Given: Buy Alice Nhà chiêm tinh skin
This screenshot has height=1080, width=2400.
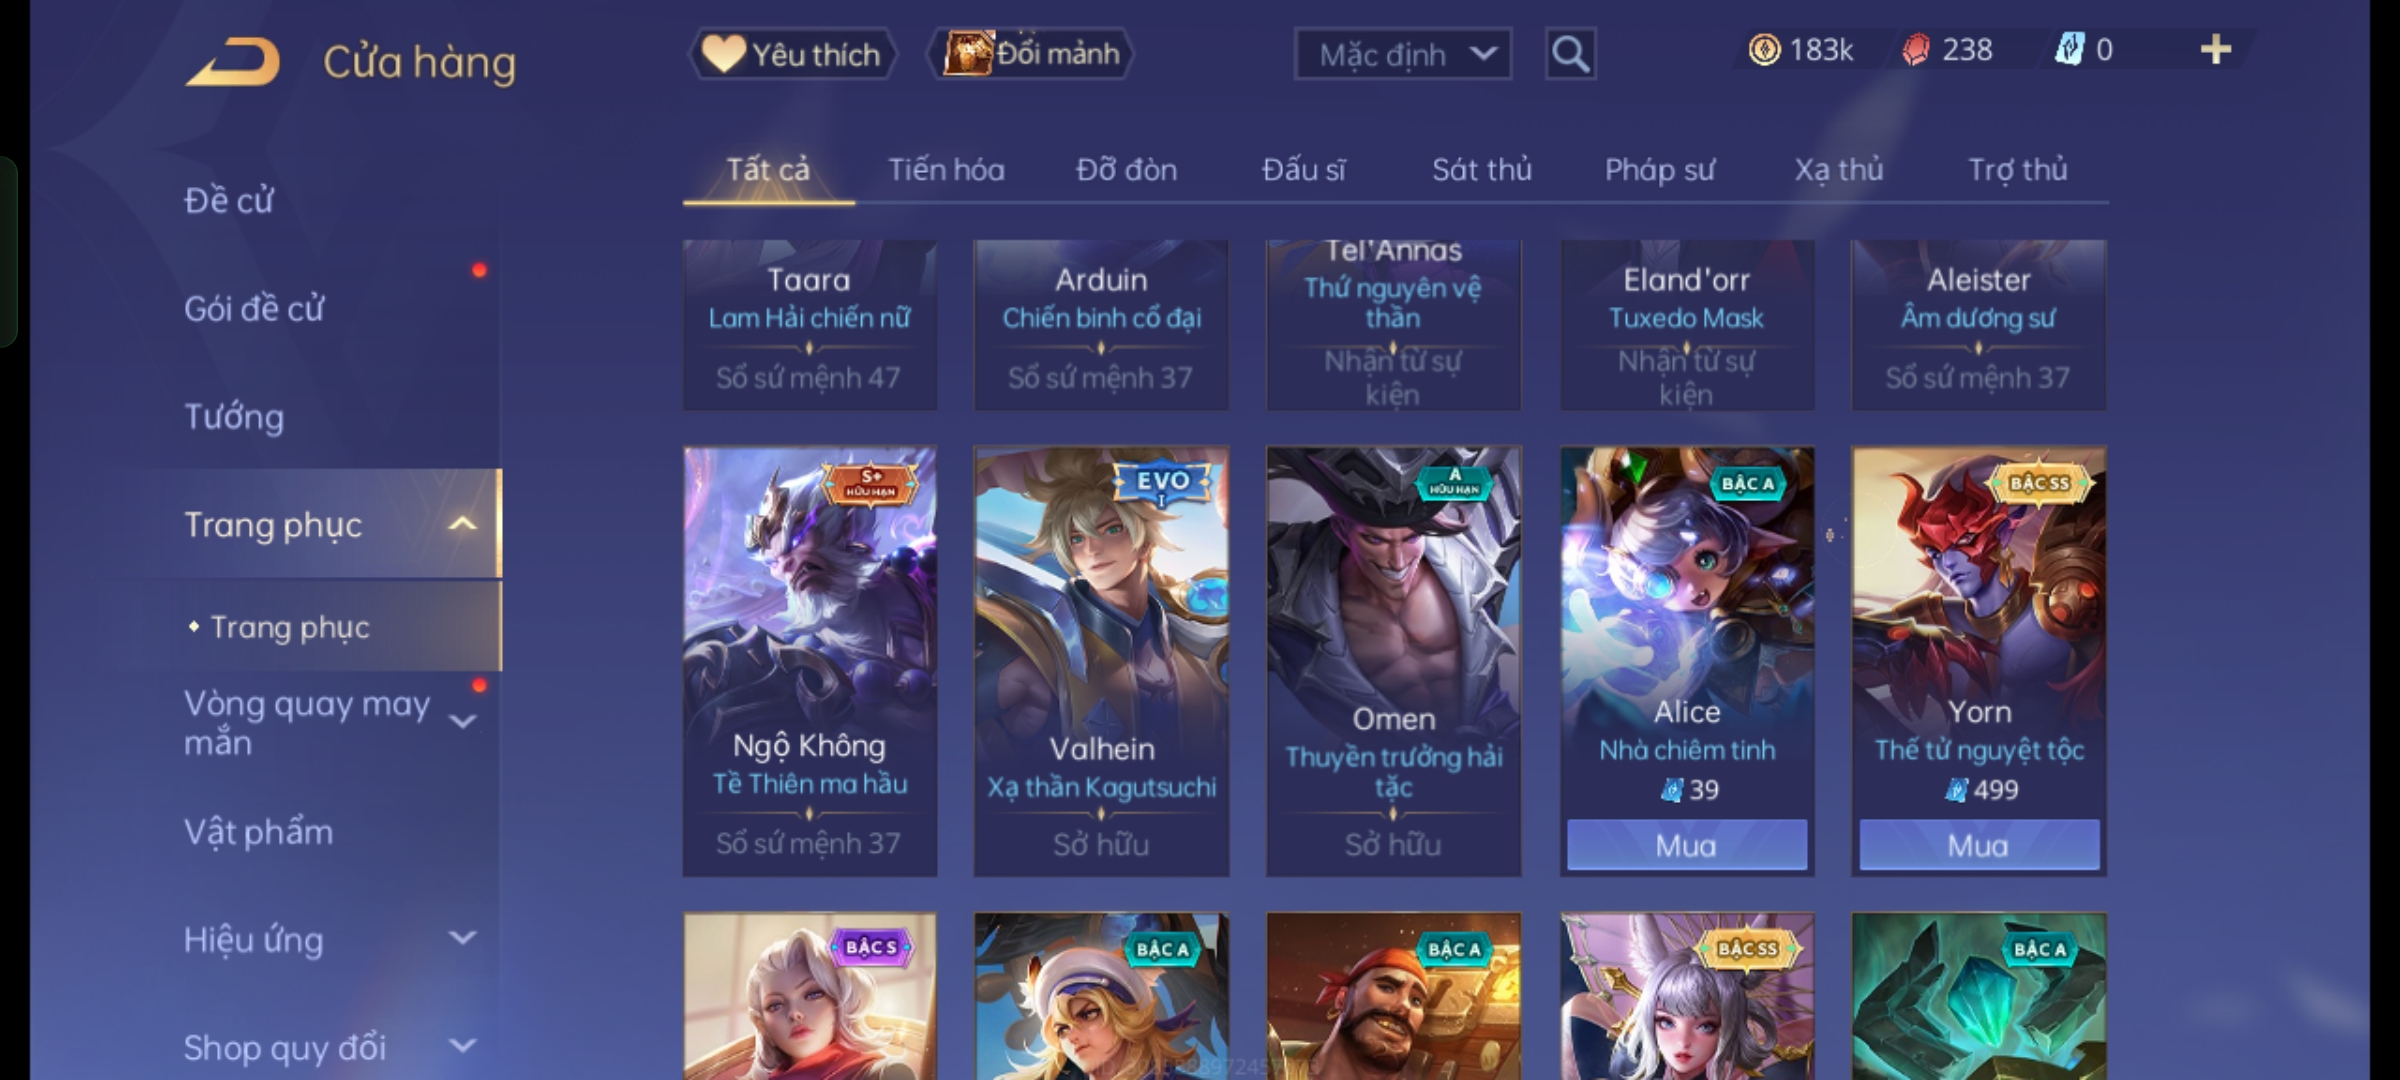Looking at the screenshot, I should tap(1687, 845).
